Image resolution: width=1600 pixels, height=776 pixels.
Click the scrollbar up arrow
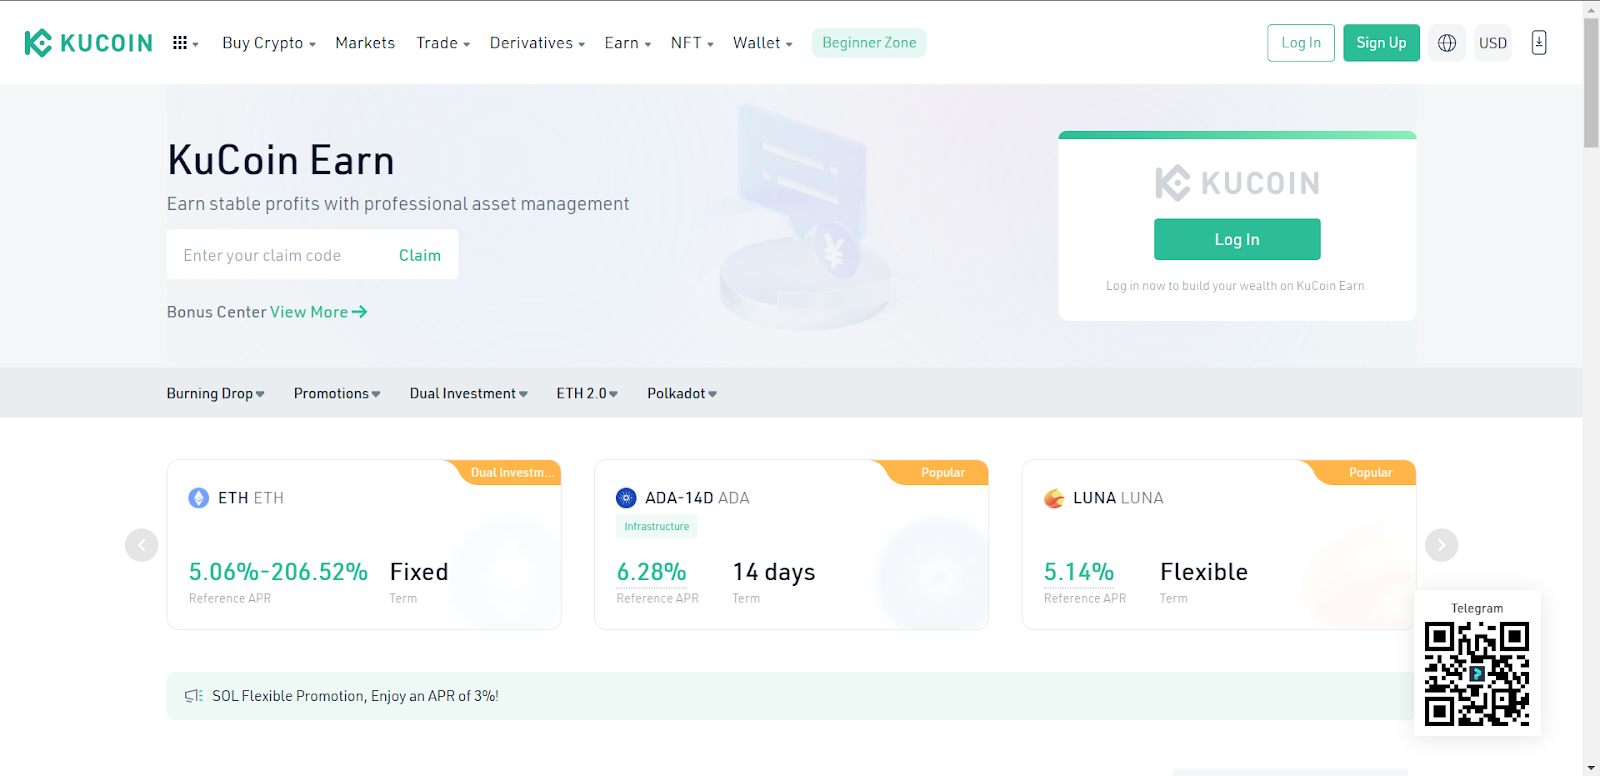click(x=1591, y=9)
